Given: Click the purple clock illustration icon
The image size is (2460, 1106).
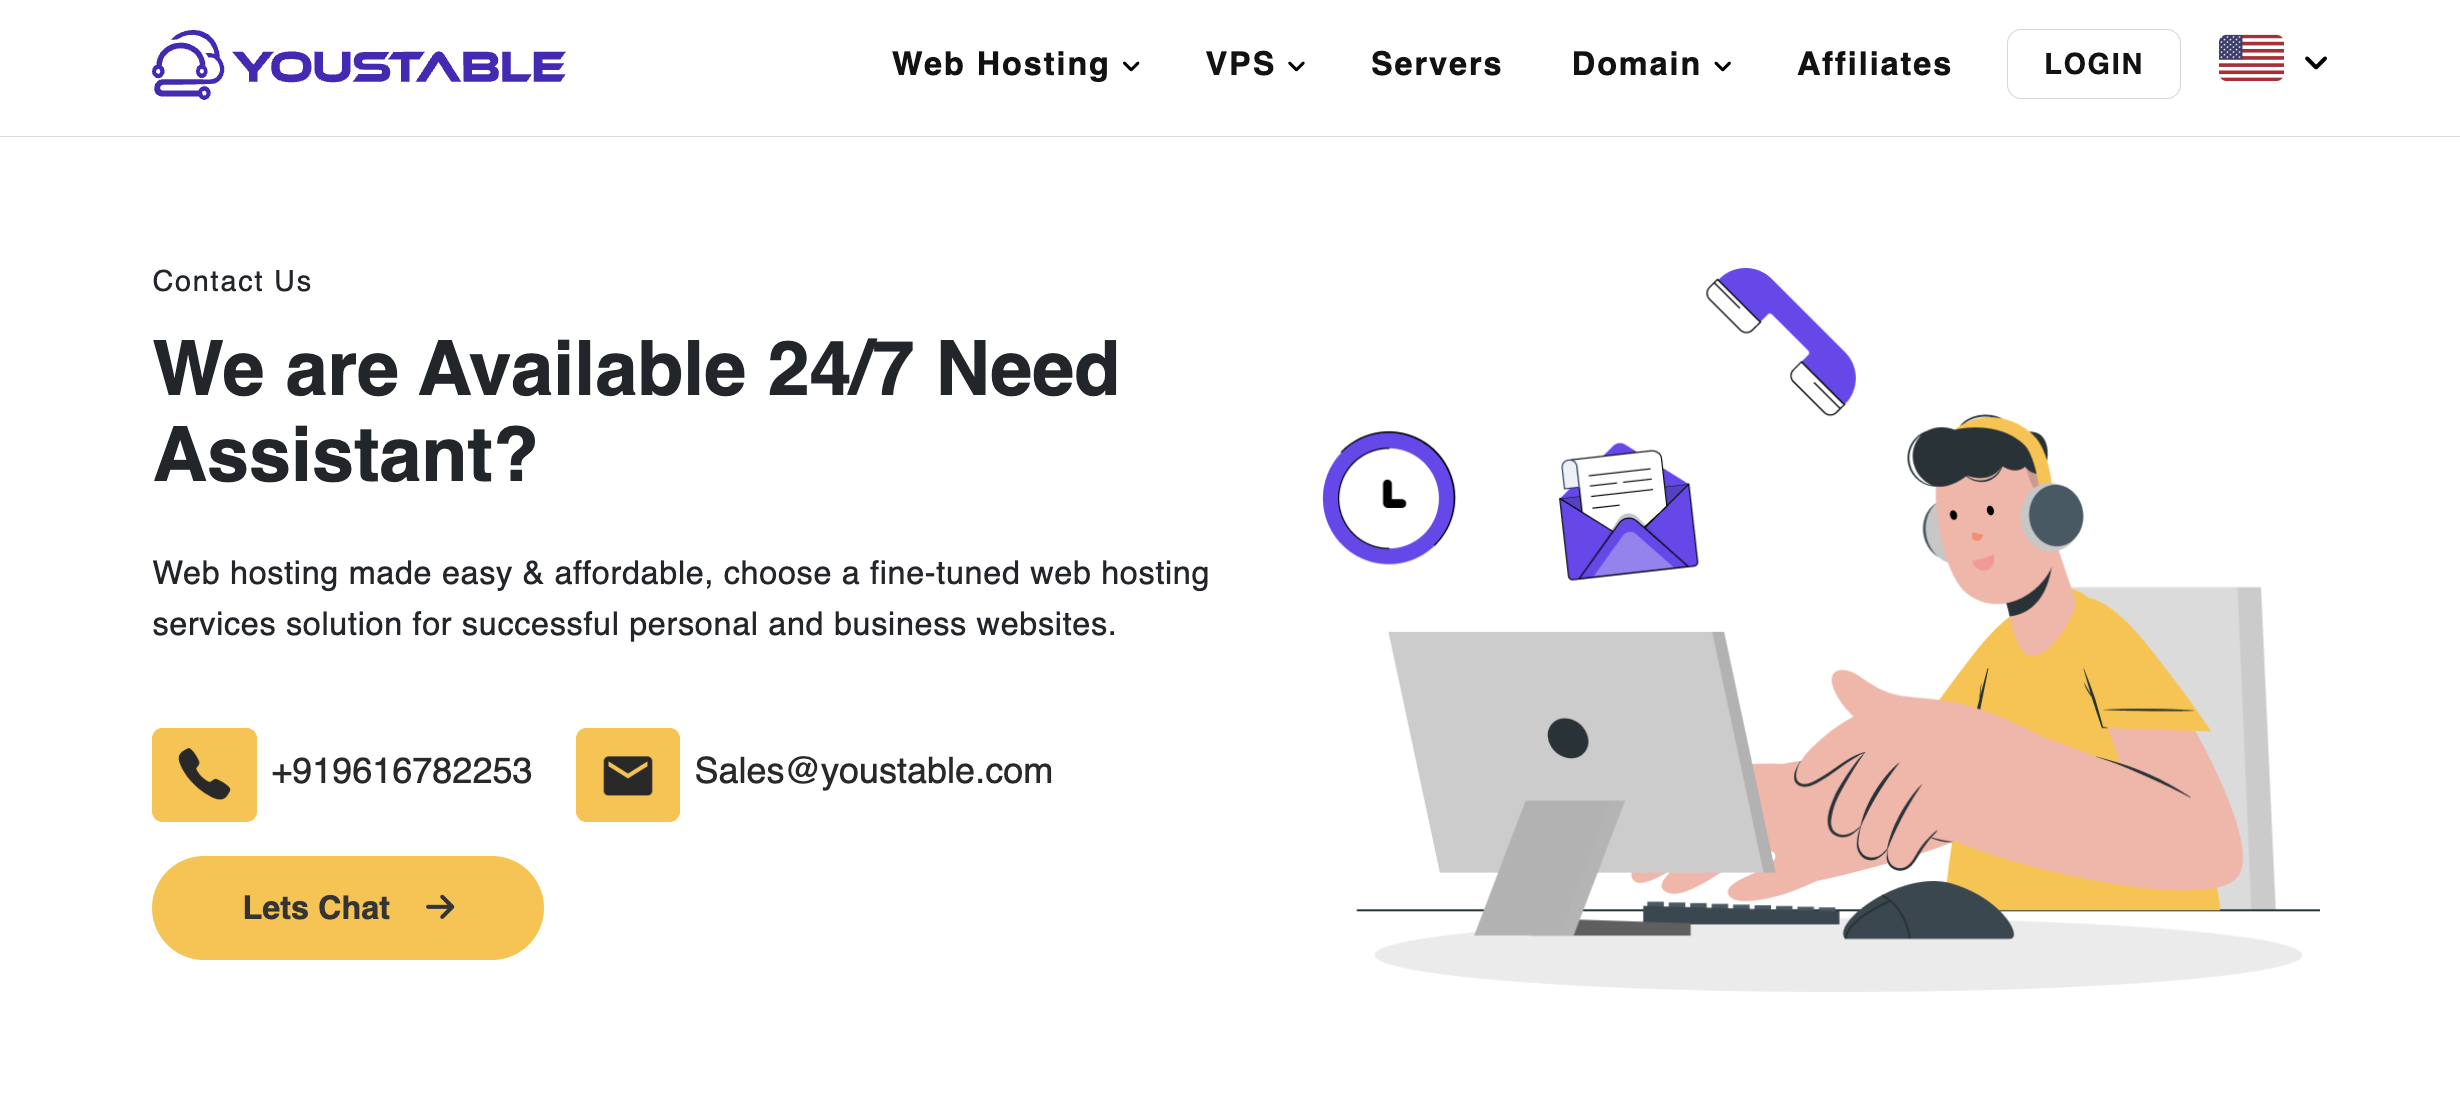Looking at the screenshot, I should [1389, 497].
